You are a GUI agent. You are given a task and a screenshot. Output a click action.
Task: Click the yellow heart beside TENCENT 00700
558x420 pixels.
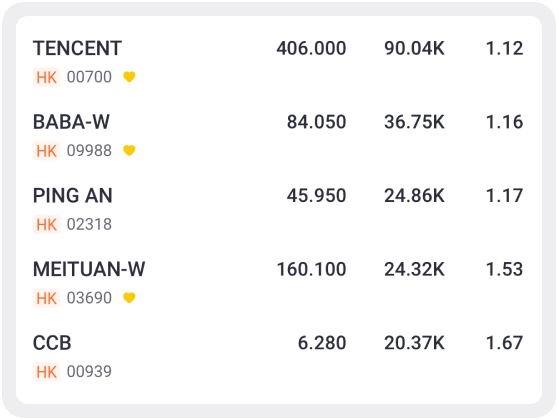(129, 77)
